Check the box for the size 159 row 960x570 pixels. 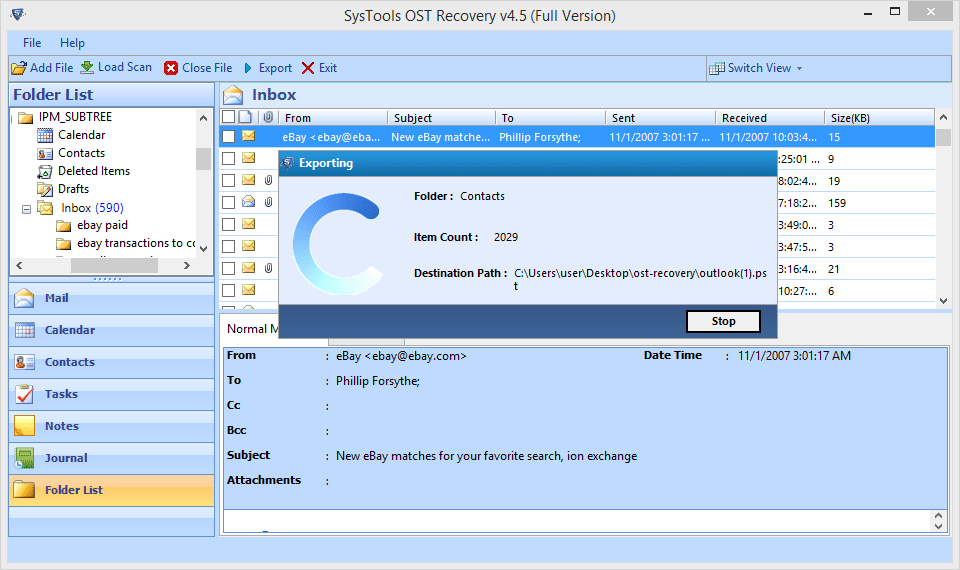coord(228,203)
